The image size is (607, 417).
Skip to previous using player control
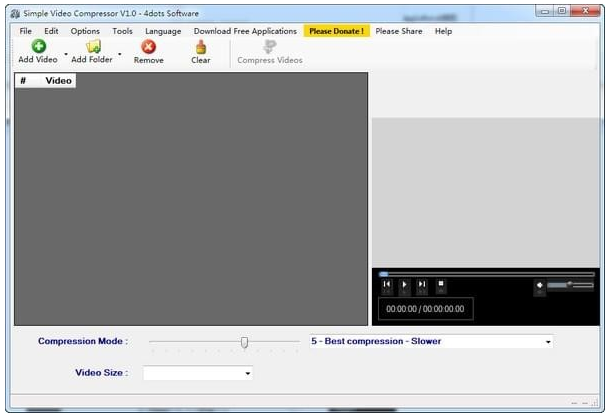tap(387, 285)
